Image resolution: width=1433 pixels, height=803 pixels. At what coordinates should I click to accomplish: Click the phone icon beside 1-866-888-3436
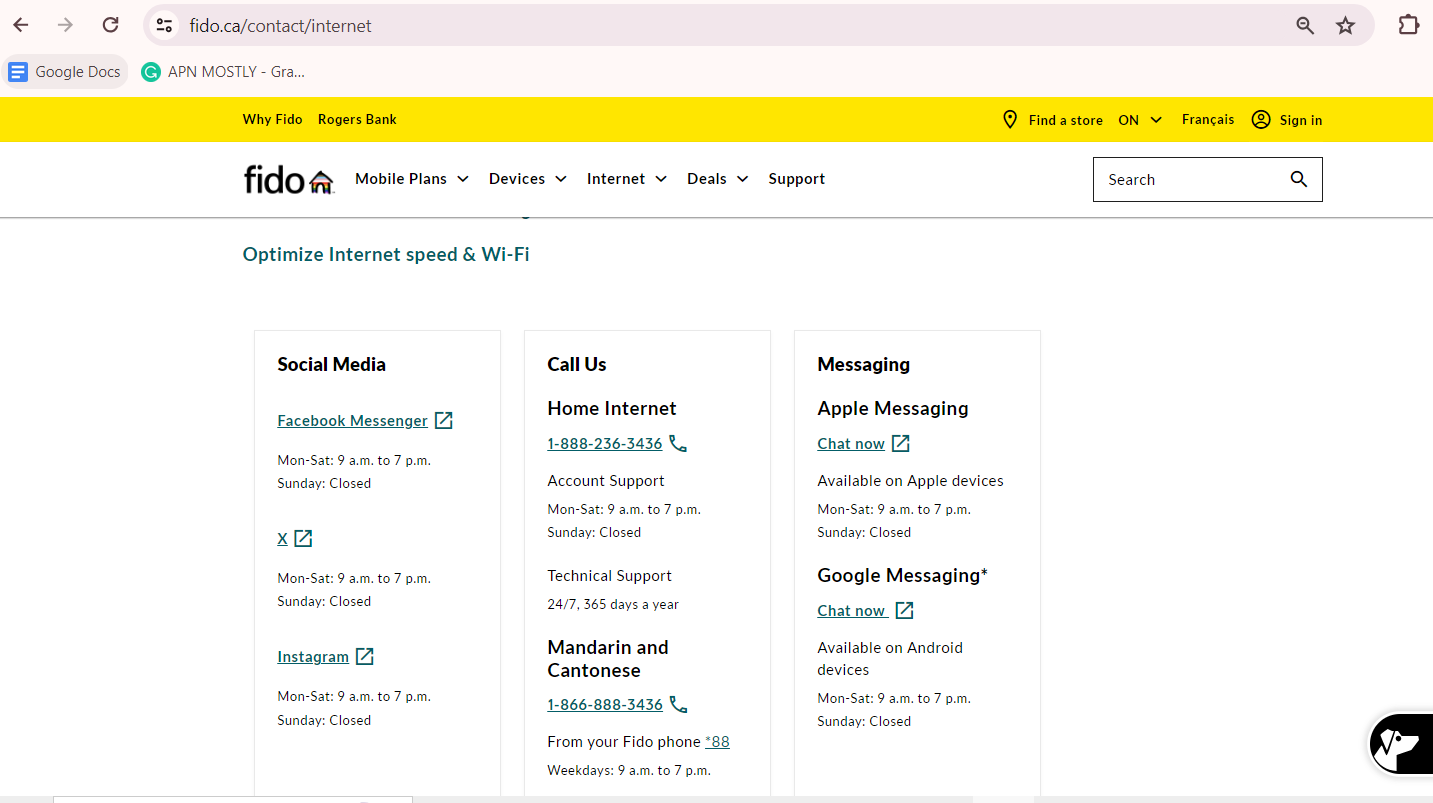(x=678, y=704)
